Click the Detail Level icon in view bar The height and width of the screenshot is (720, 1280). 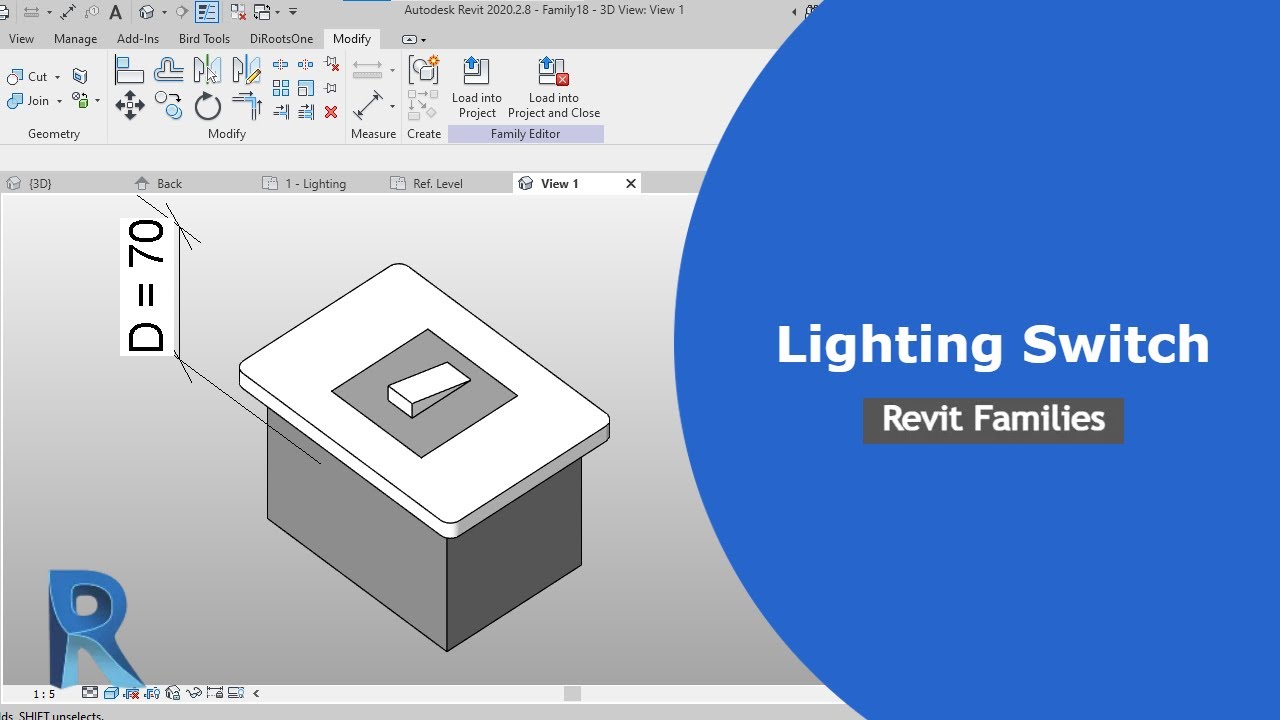(90, 692)
